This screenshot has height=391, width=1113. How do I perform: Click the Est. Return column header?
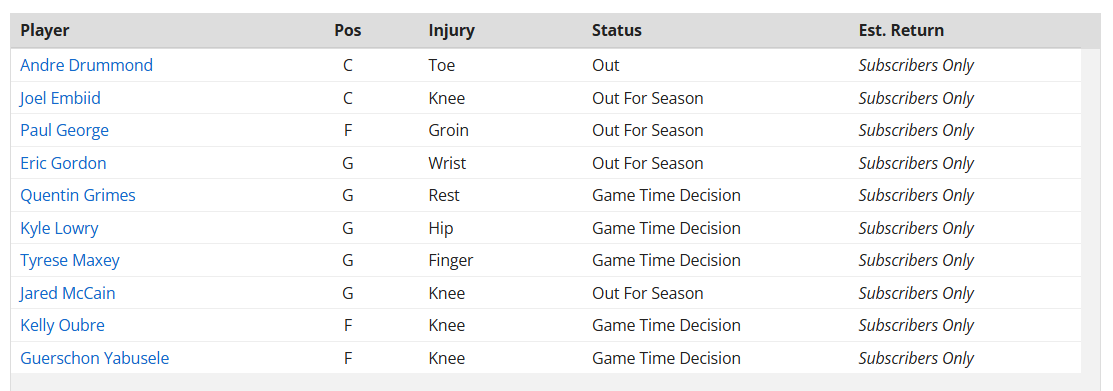[901, 31]
